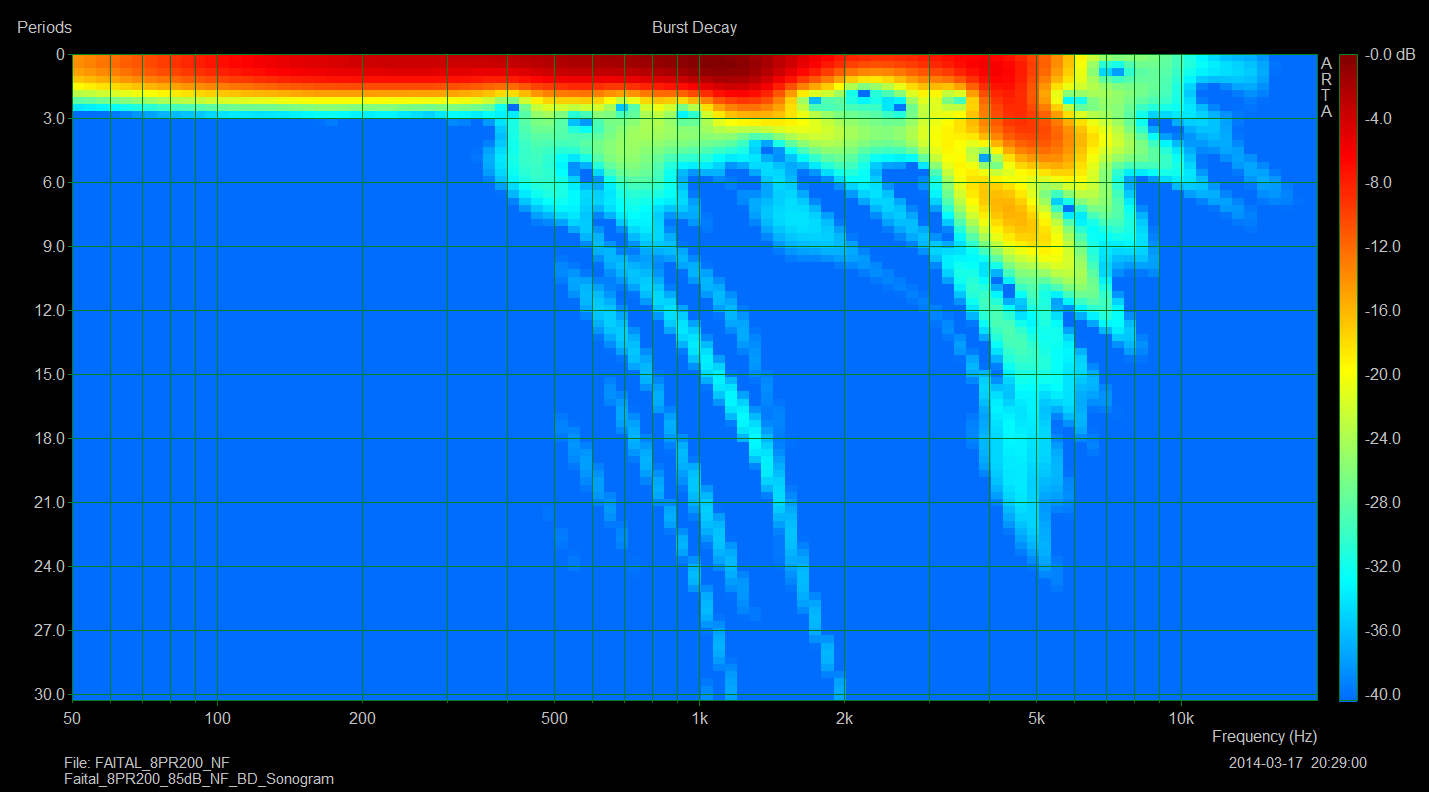Screen dimensions: 1429x792
Task: Select the "-40.0" color scale label
Action: (x=1381, y=695)
